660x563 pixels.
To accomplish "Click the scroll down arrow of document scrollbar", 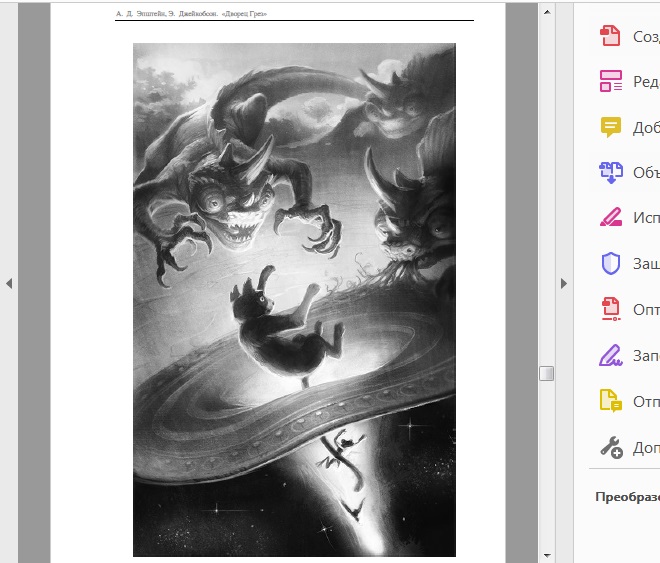I will 547,556.
